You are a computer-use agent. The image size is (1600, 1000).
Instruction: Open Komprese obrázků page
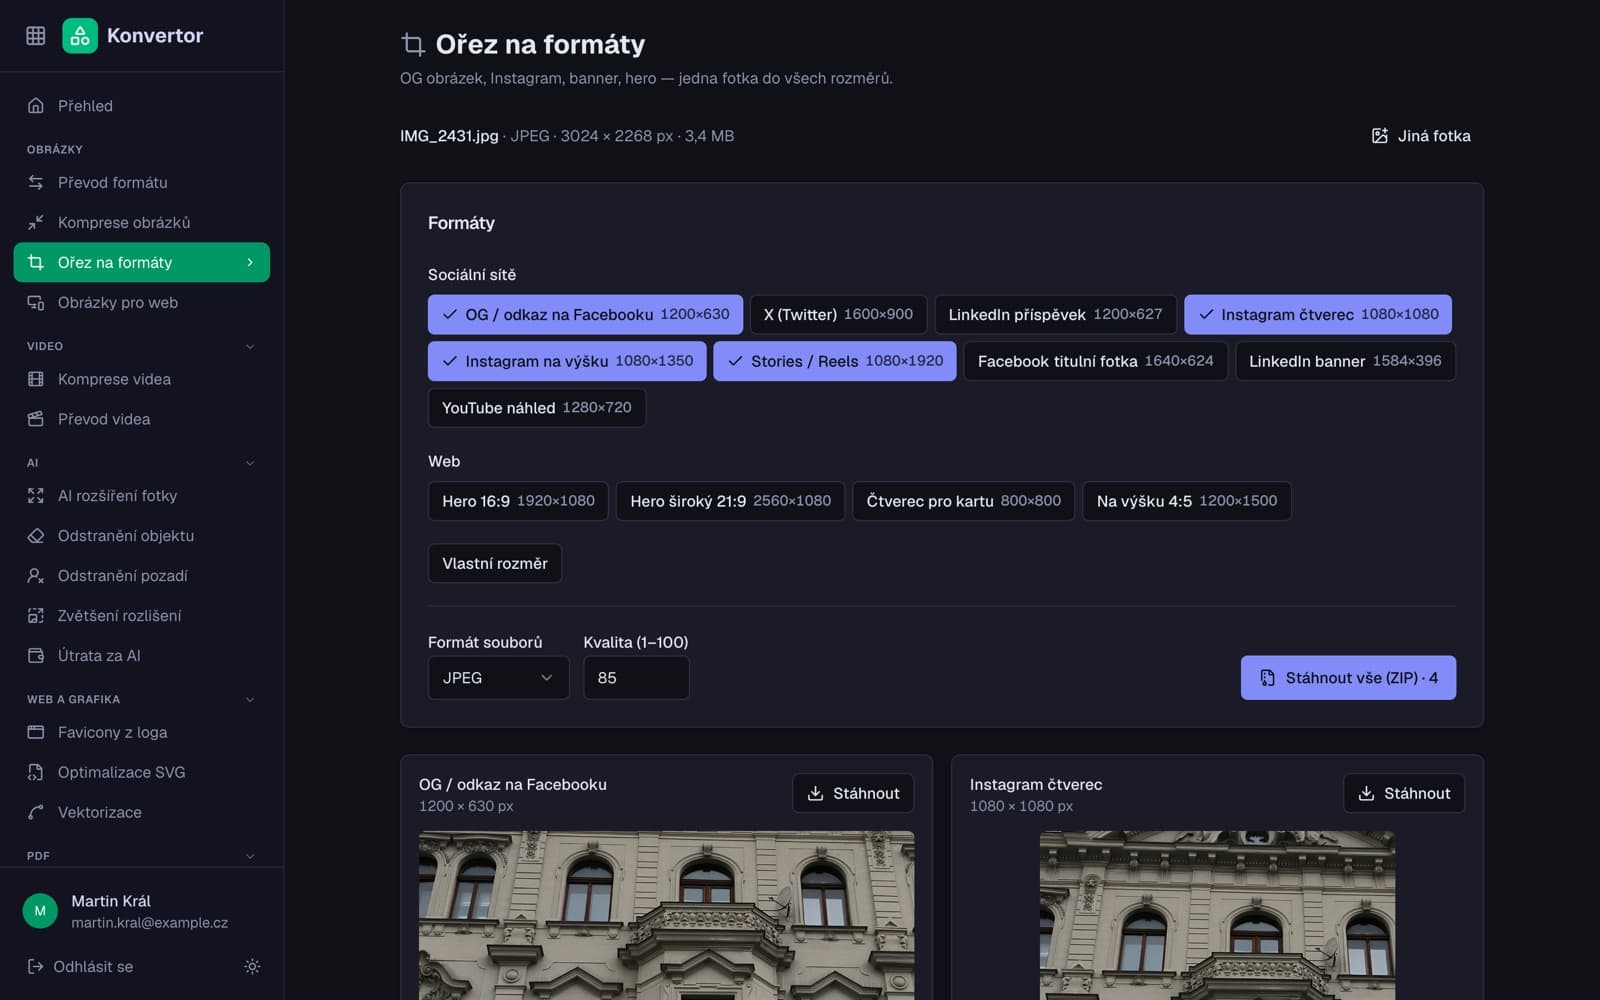tap(142, 222)
